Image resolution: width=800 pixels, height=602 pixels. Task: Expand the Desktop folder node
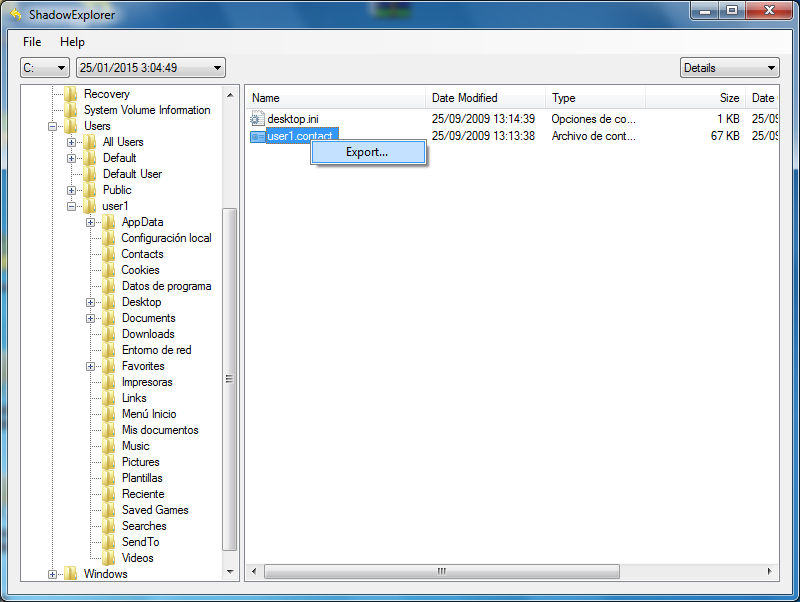[x=90, y=303]
